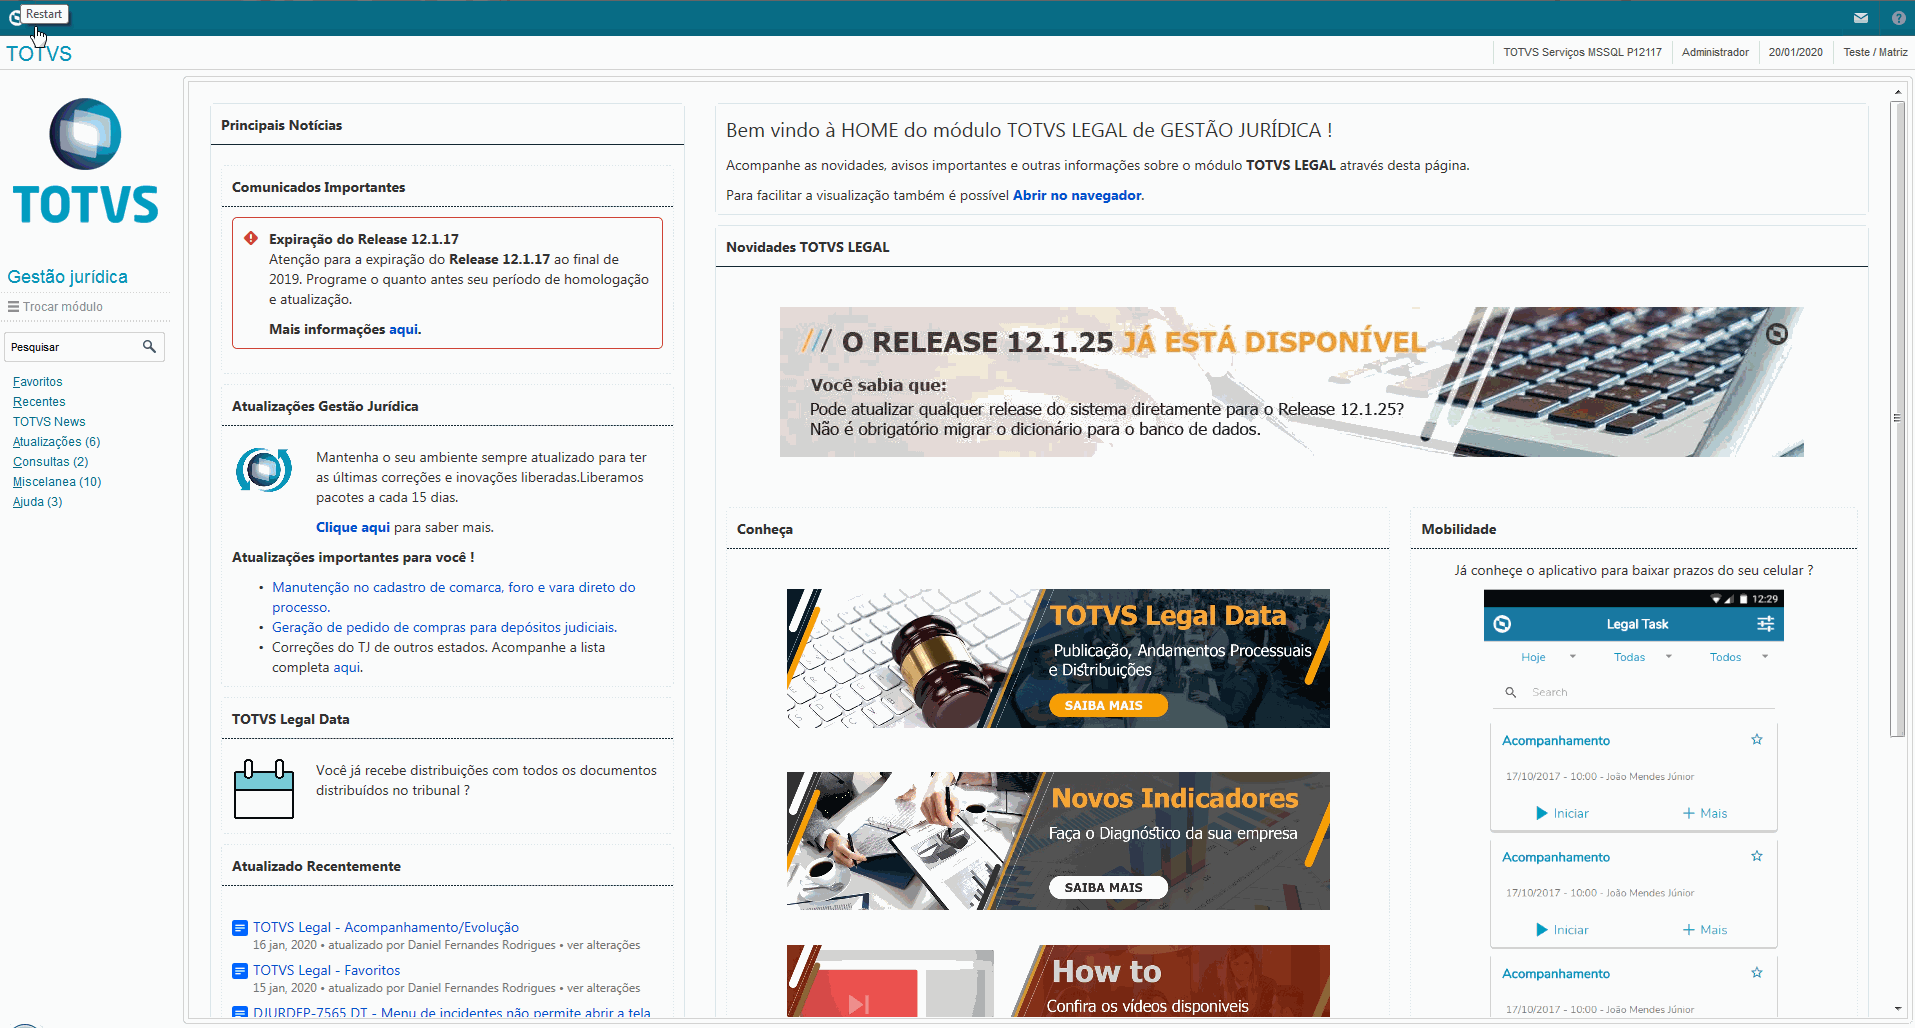Open TOTVS Legal - Acompanhamento/Evolução link
This screenshot has height=1028, width=1915.
coord(386,928)
